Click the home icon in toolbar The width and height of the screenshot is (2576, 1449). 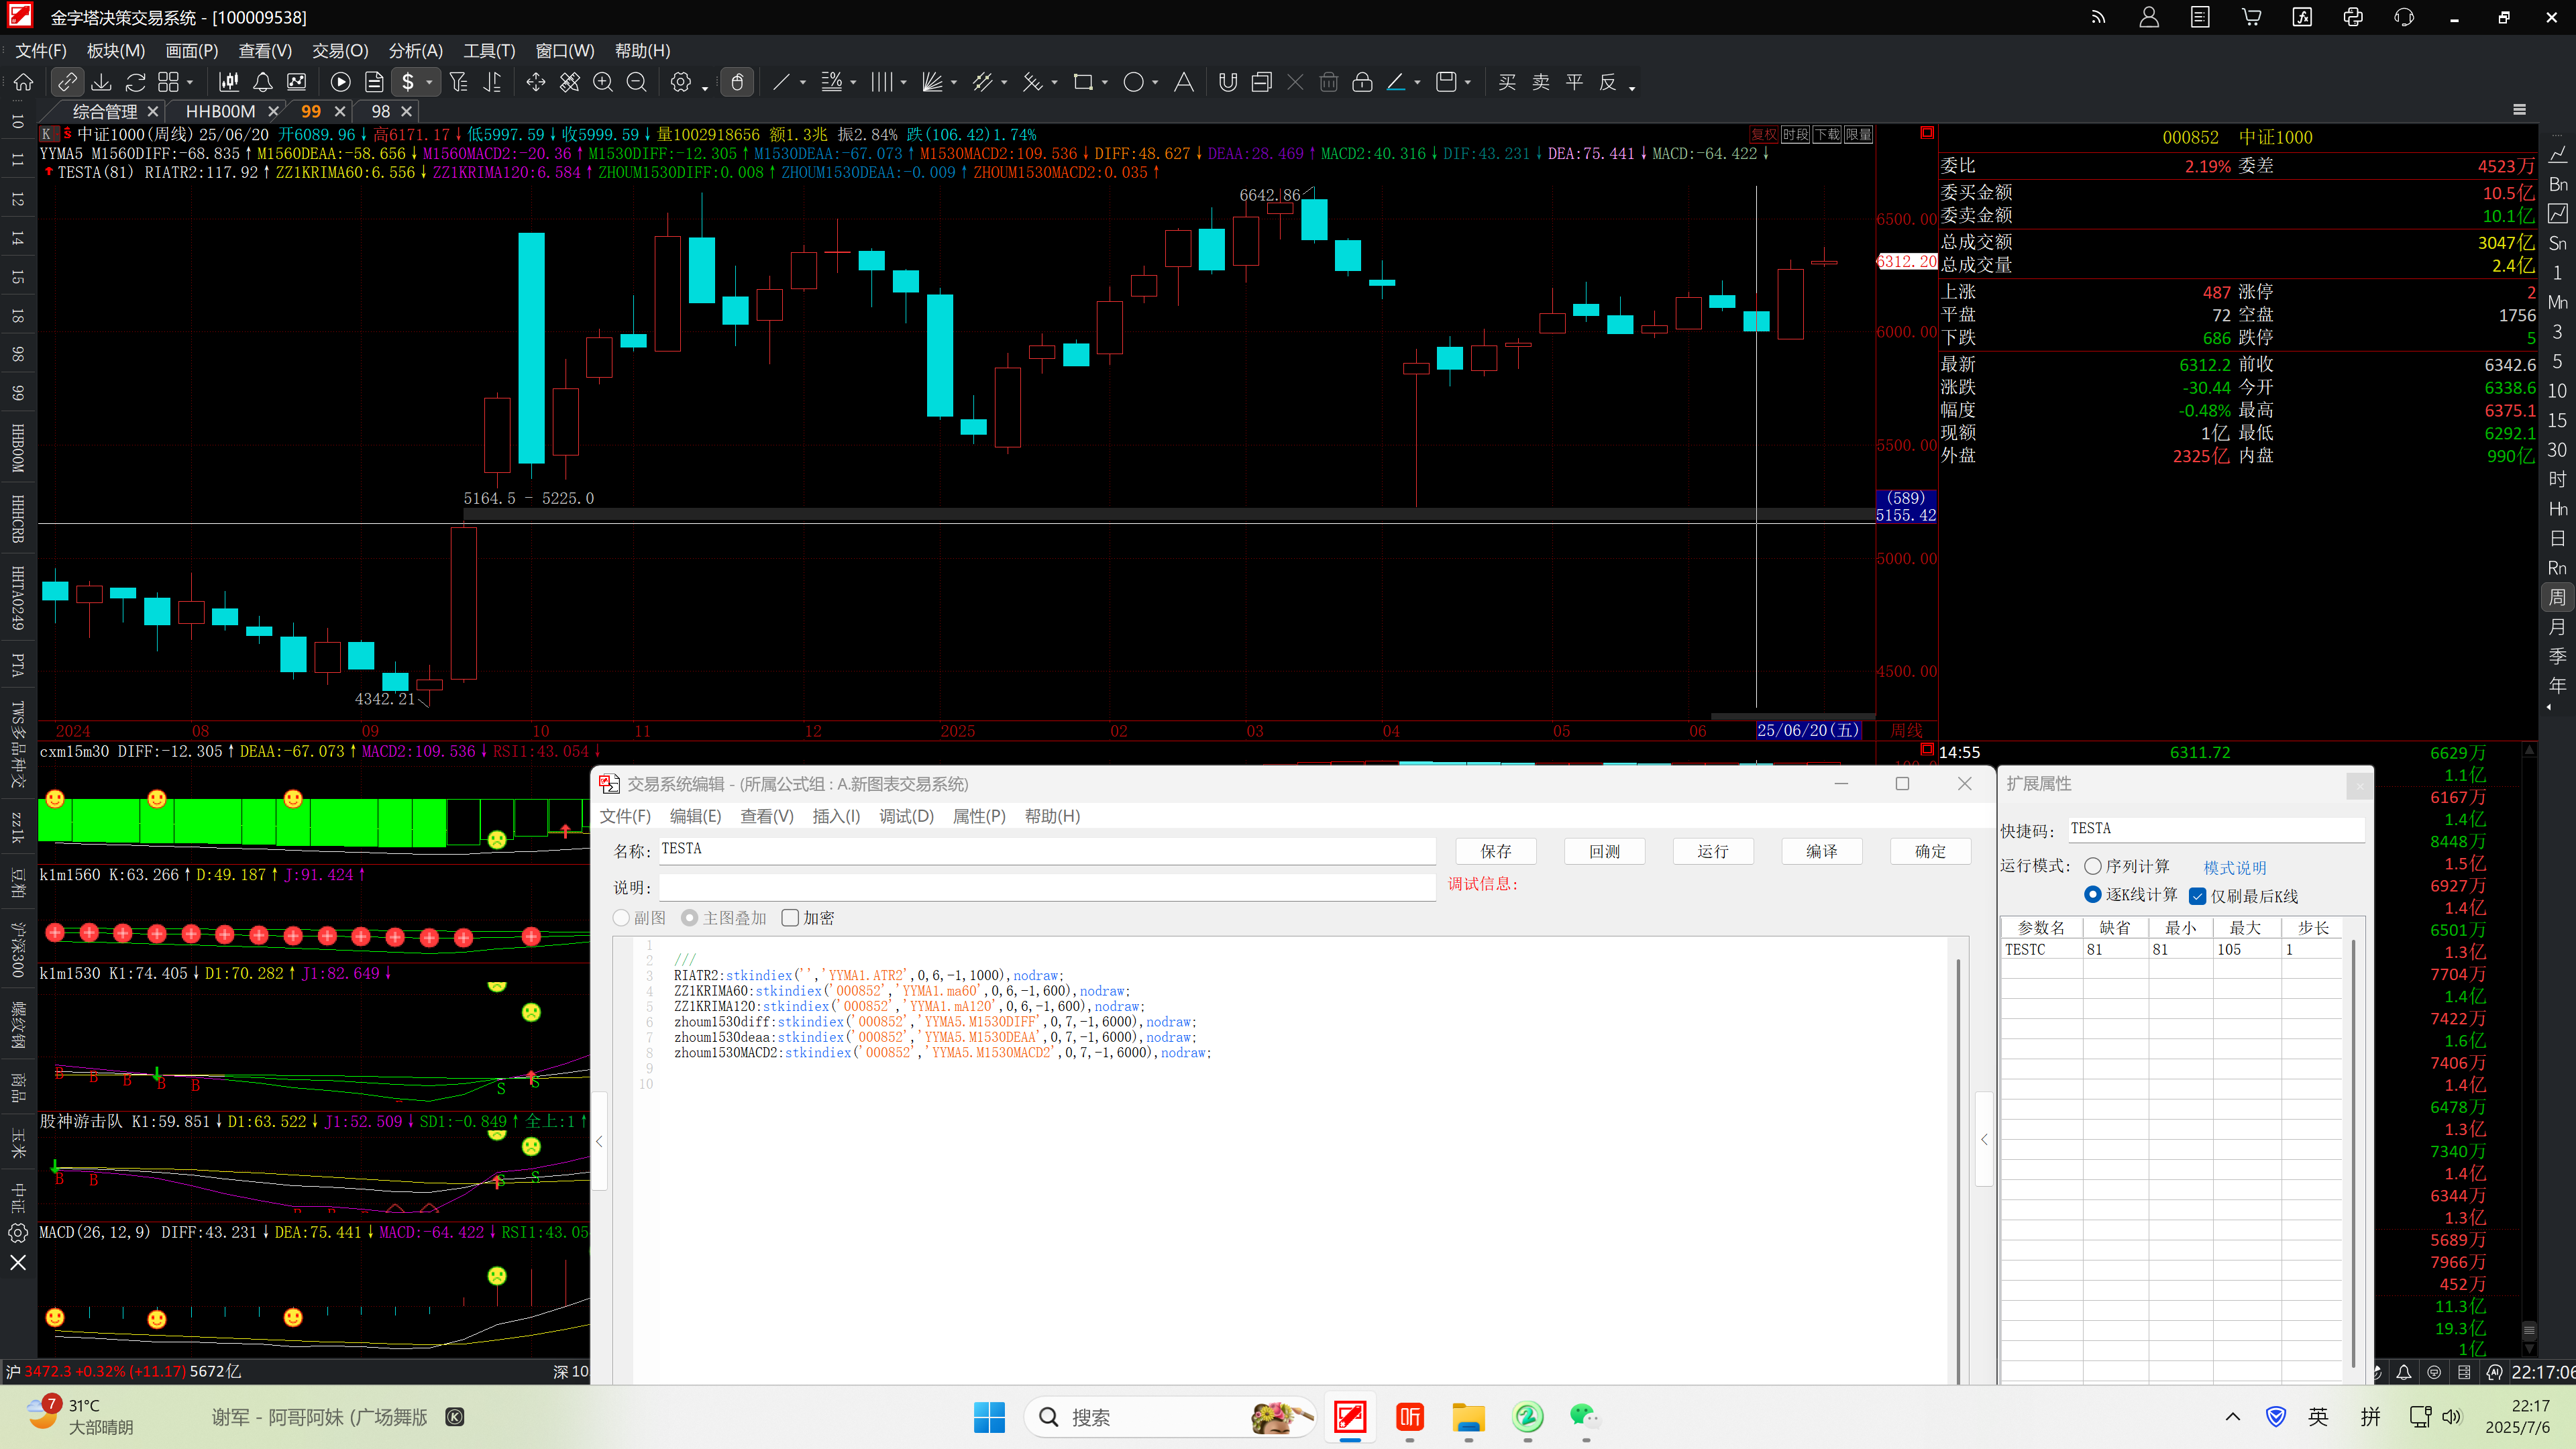pos(23,82)
